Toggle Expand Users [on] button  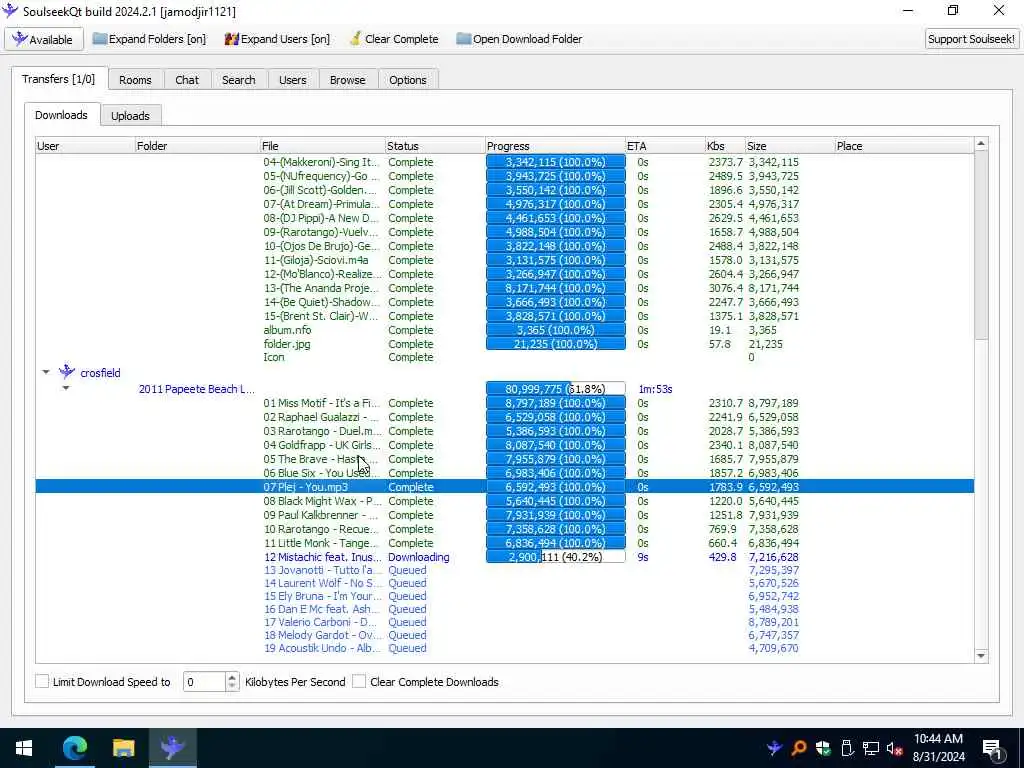[x=278, y=39]
